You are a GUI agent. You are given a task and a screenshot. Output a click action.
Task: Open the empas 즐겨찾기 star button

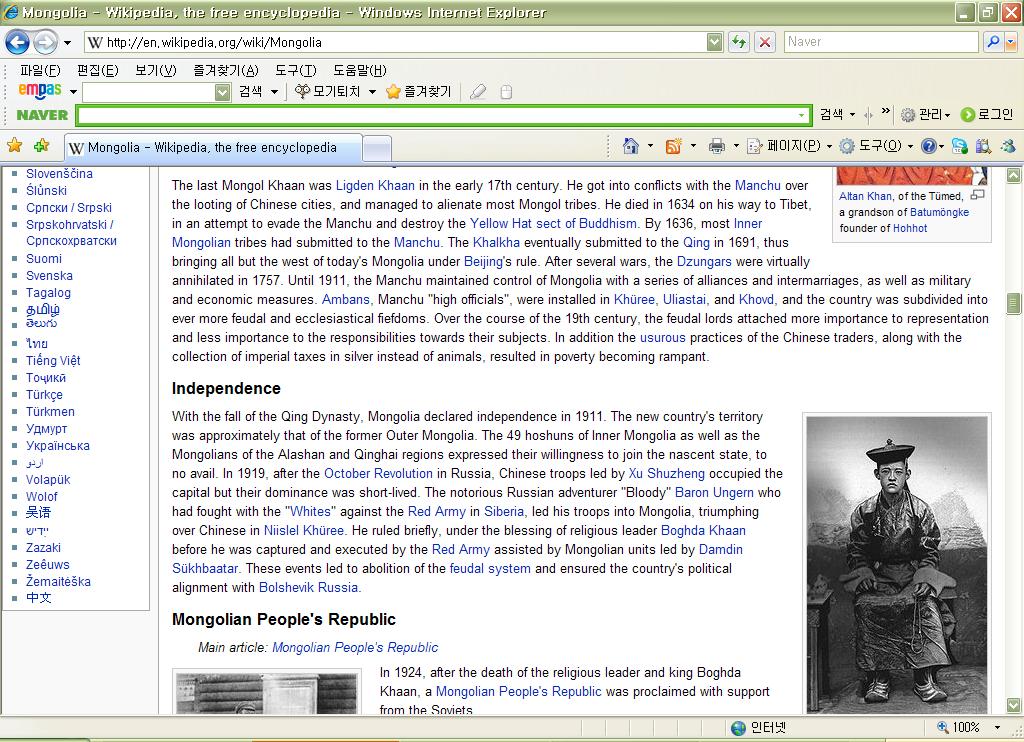pos(419,91)
